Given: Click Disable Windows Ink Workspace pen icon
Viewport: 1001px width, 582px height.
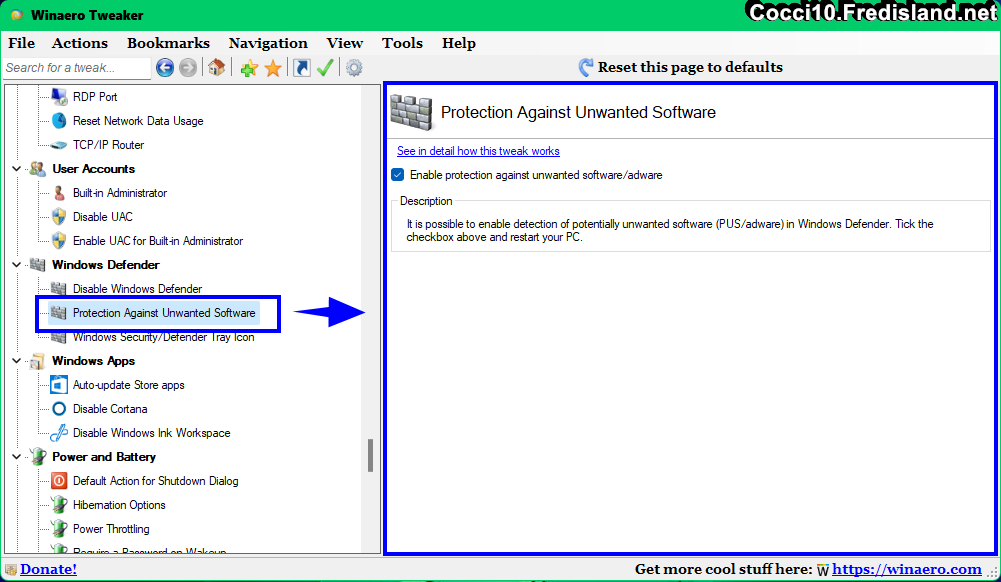Looking at the screenshot, I should pos(59,433).
